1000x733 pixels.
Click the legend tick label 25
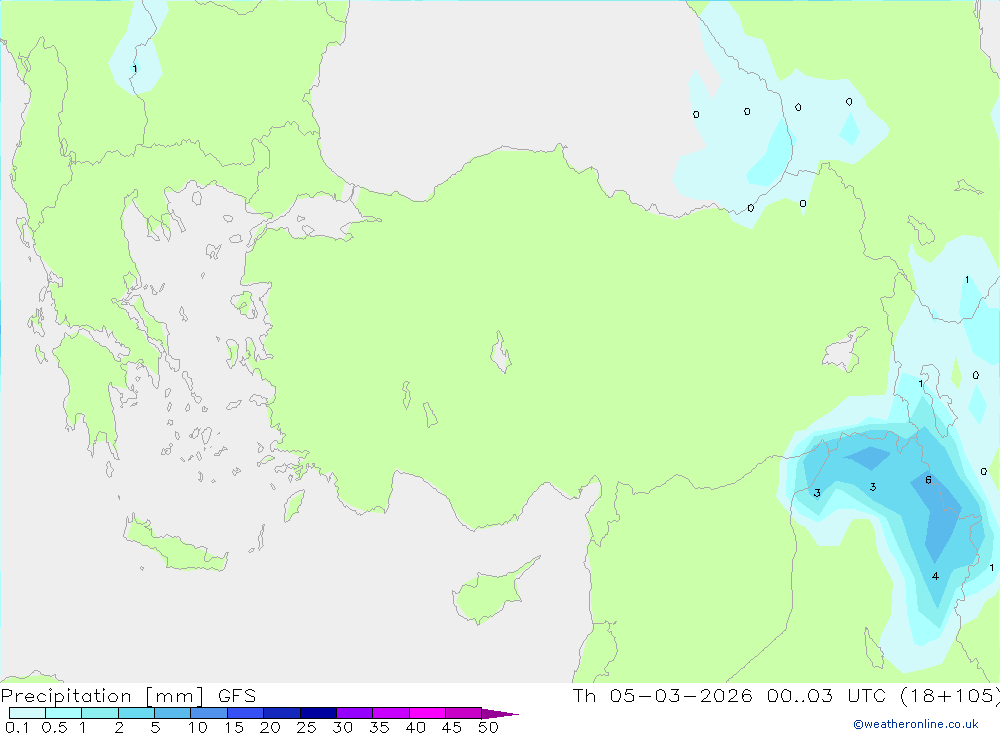307,727
